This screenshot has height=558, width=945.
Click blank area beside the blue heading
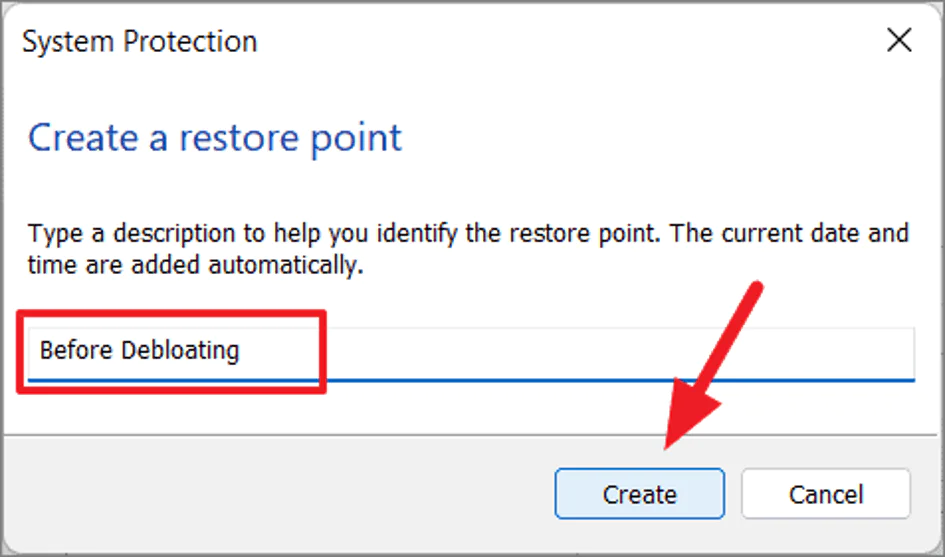tap(650, 137)
